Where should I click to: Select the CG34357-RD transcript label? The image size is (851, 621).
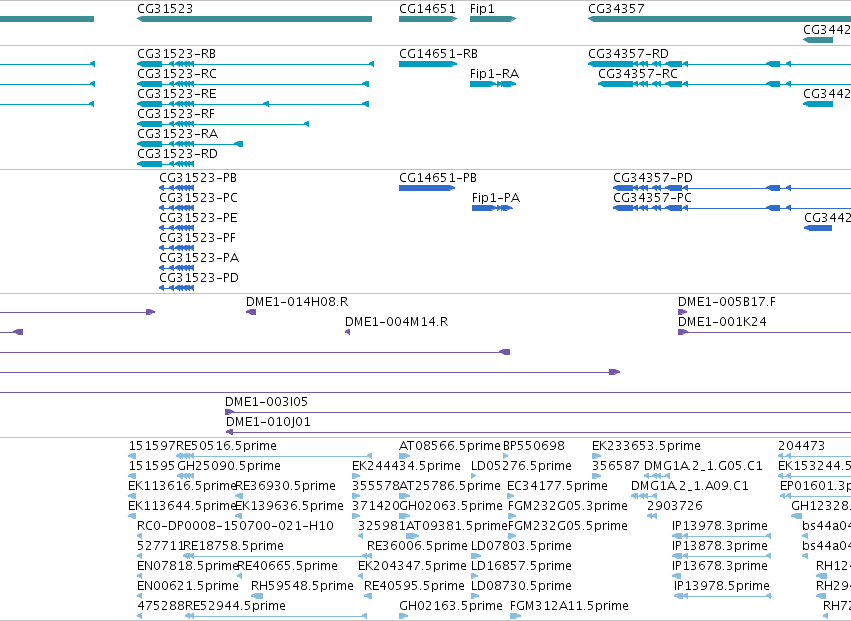(x=628, y=54)
